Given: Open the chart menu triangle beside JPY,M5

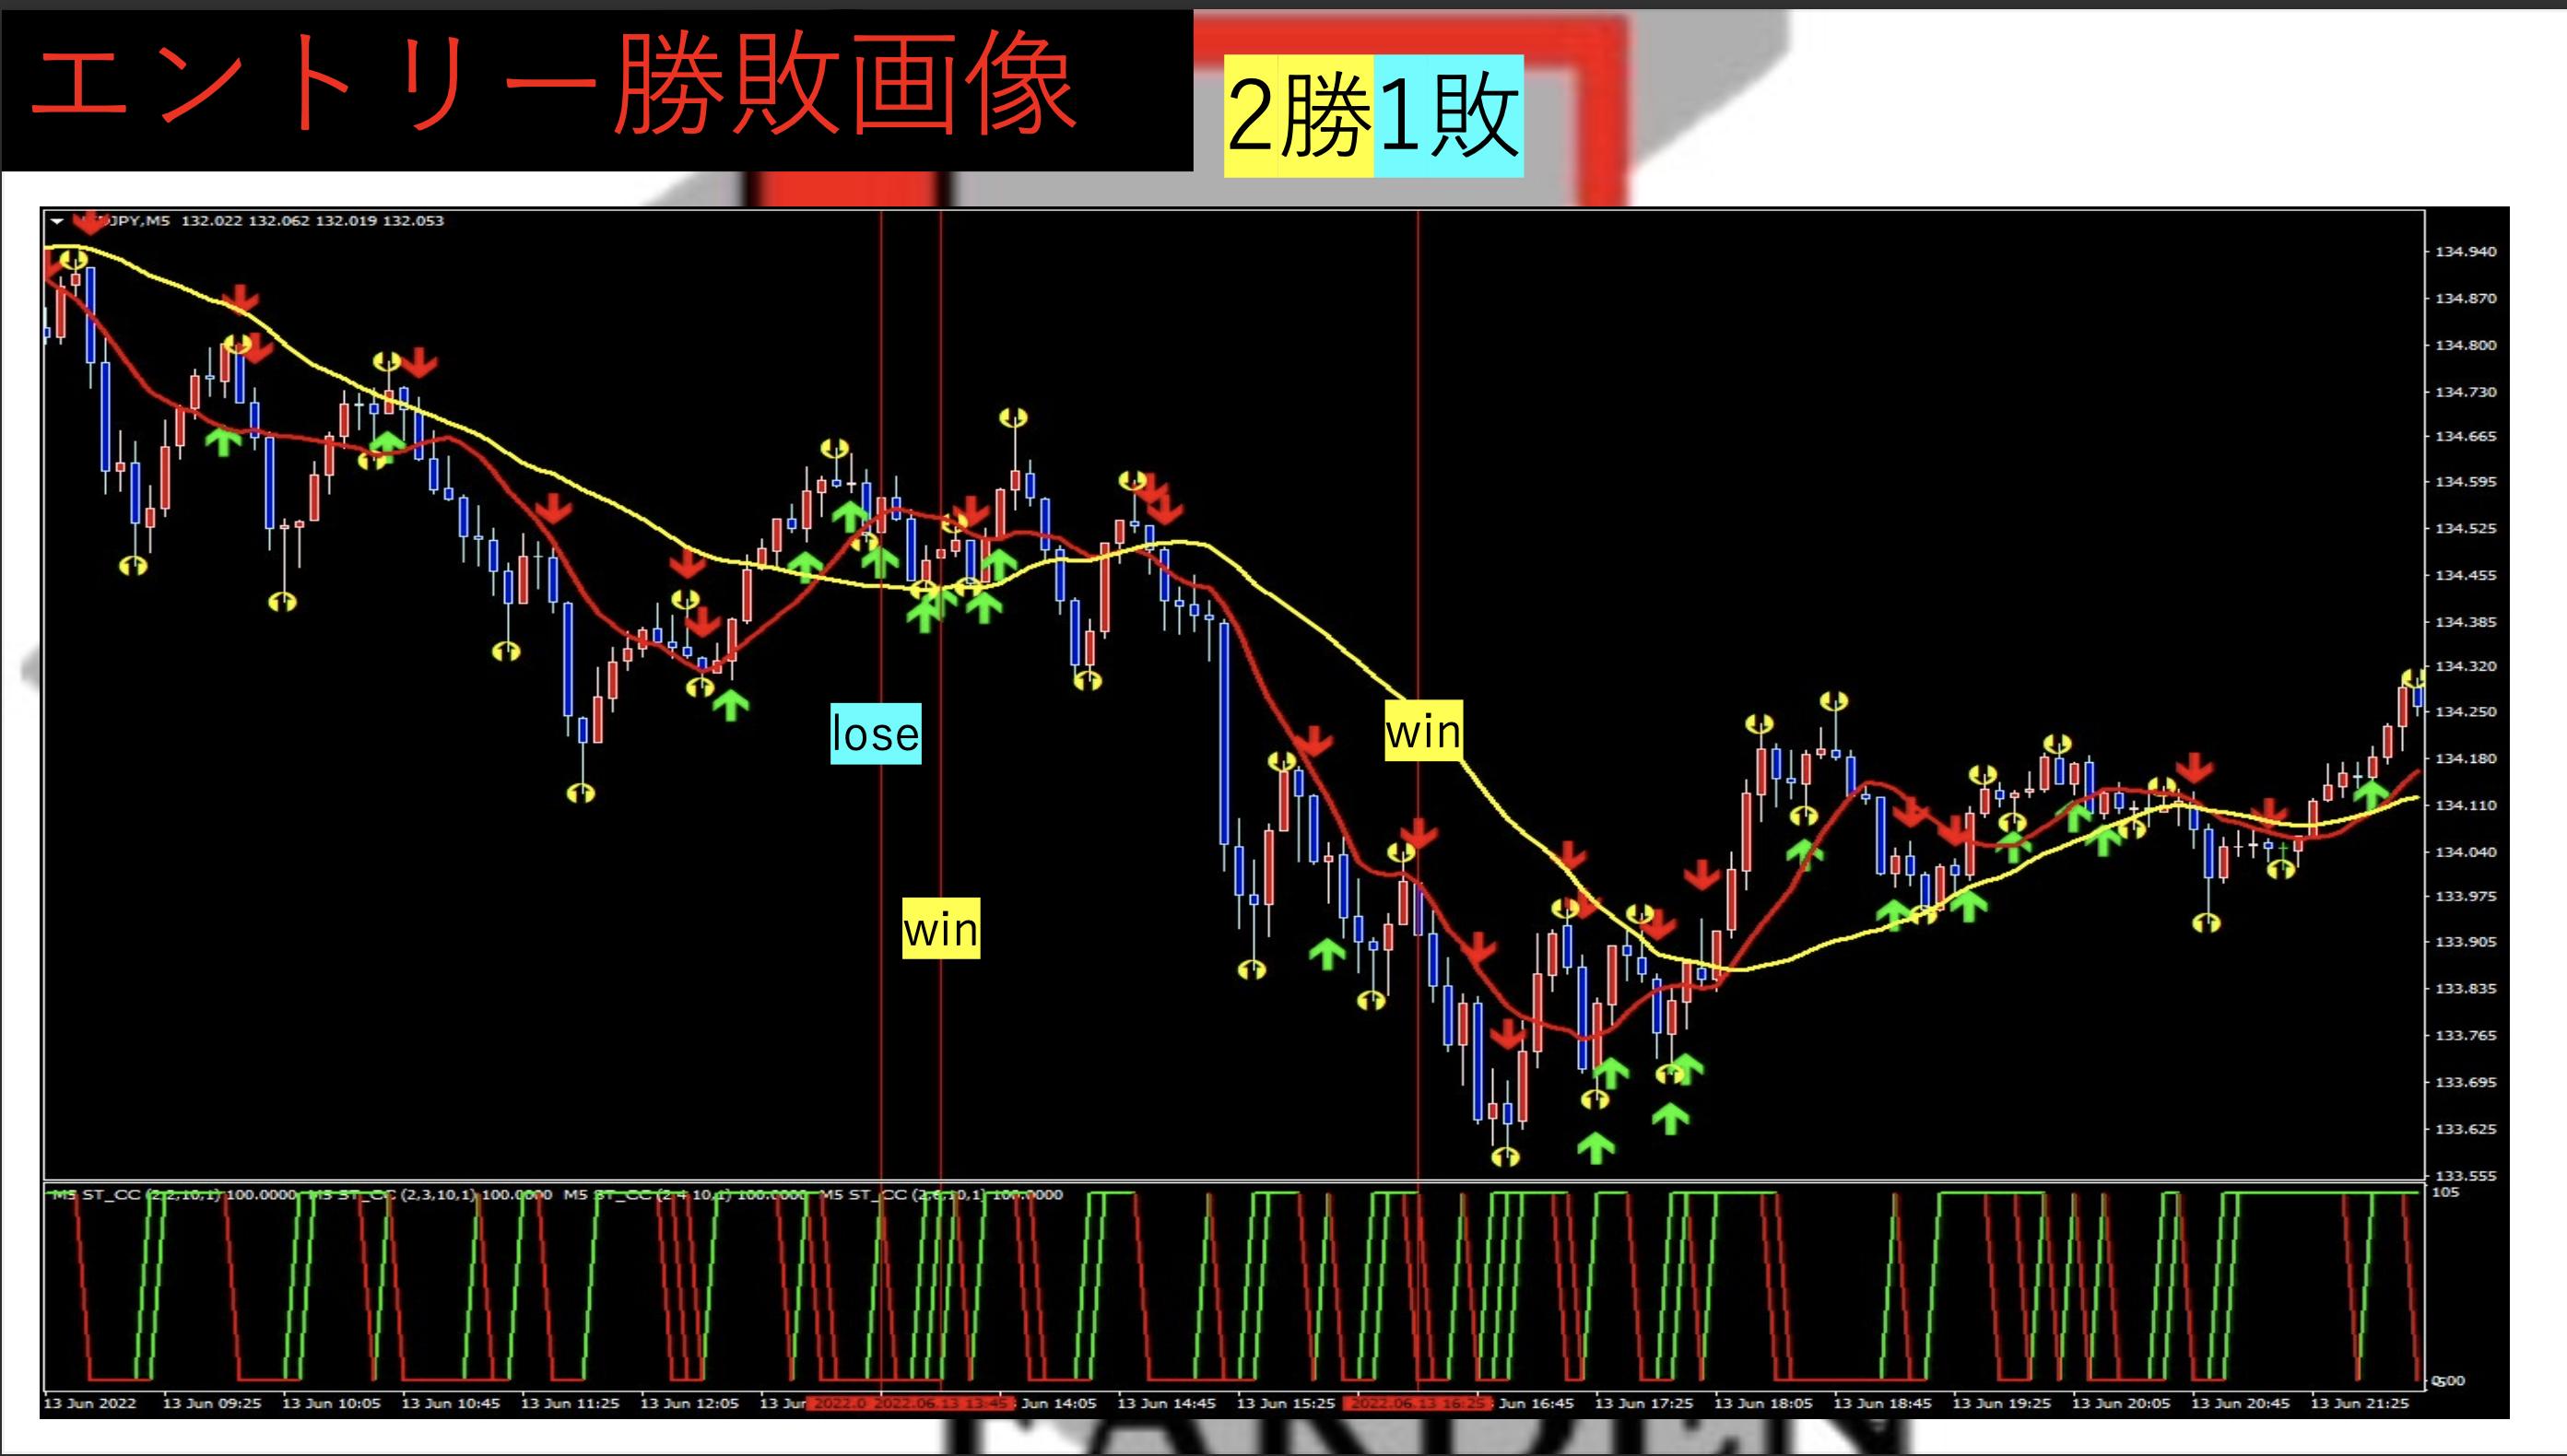Looking at the screenshot, I should (57, 221).
